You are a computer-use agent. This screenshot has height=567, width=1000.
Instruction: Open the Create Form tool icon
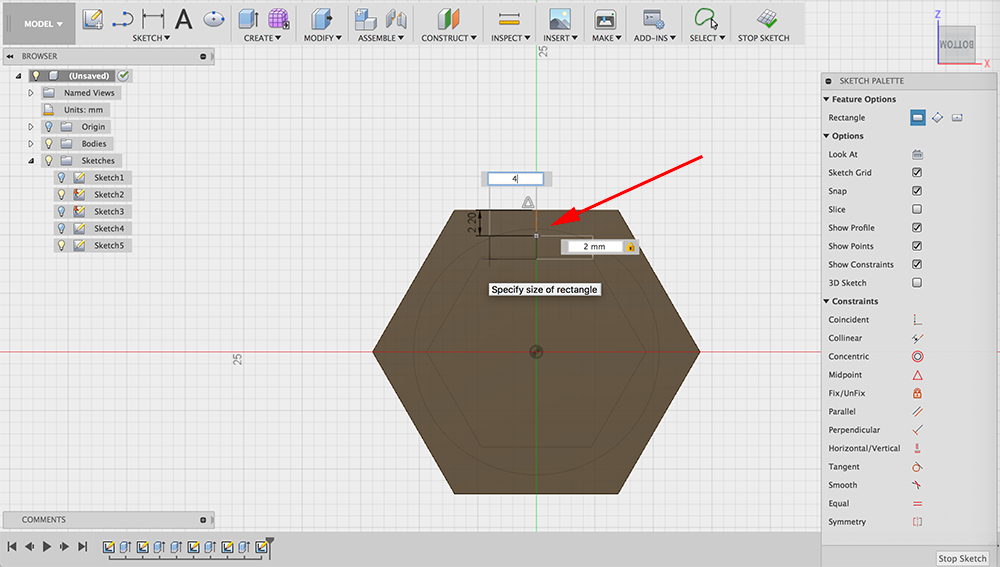[x=278, y=19]
